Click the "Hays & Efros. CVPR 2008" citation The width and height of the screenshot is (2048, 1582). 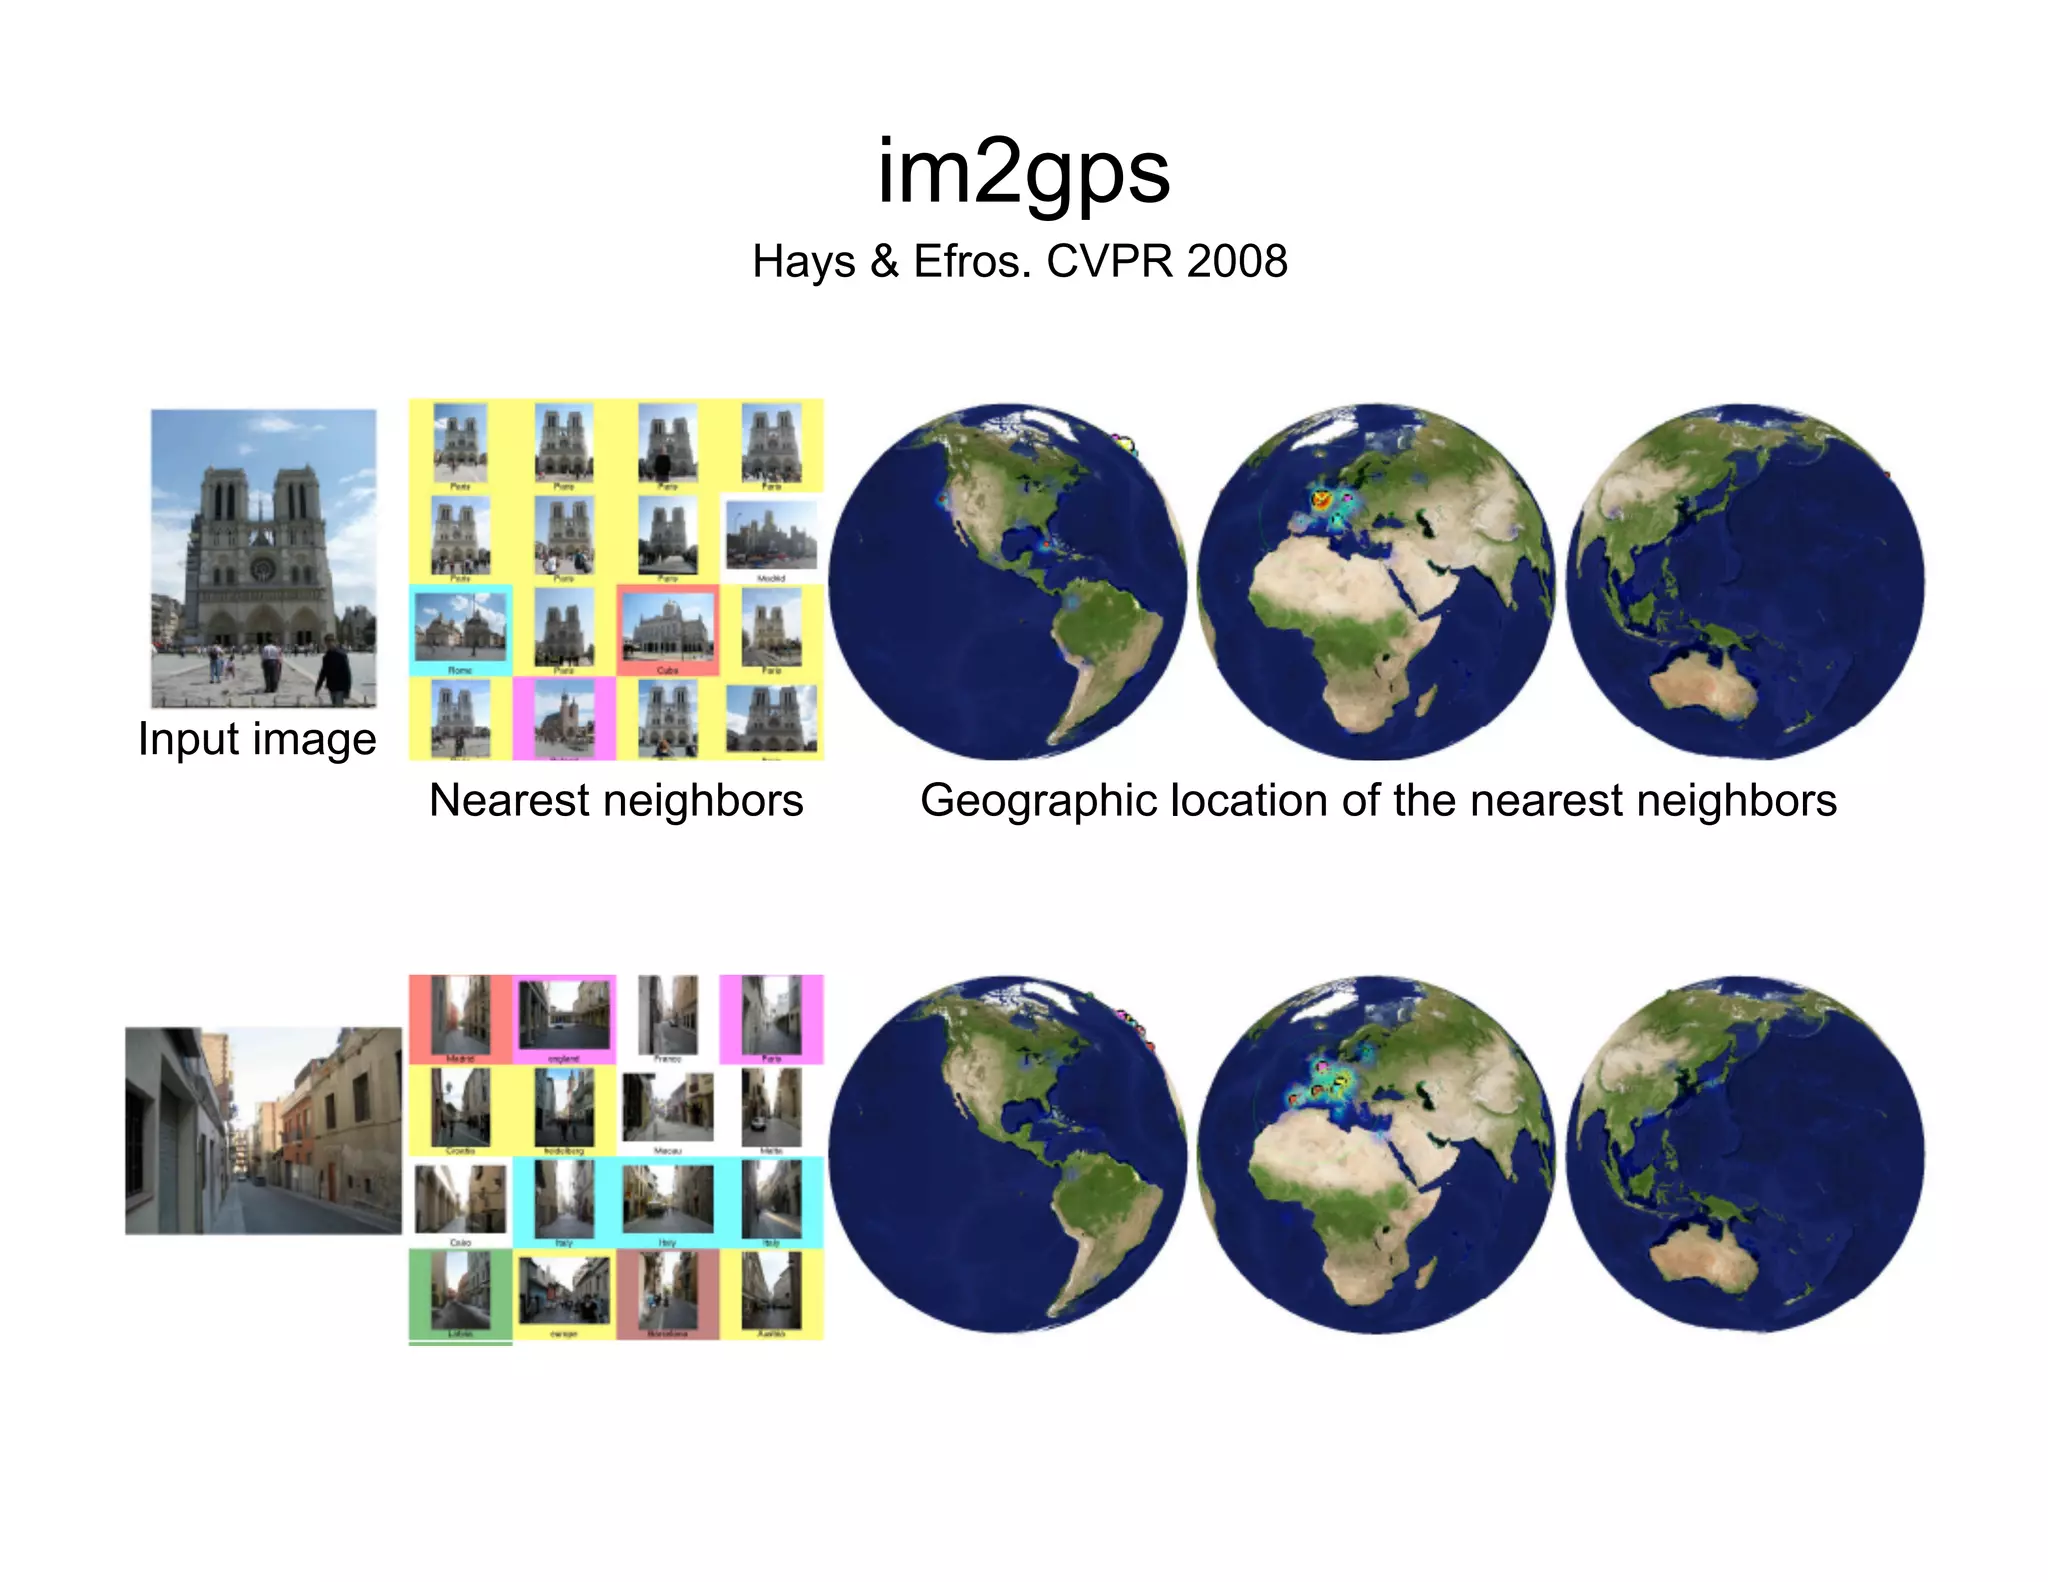[1020, 261]
